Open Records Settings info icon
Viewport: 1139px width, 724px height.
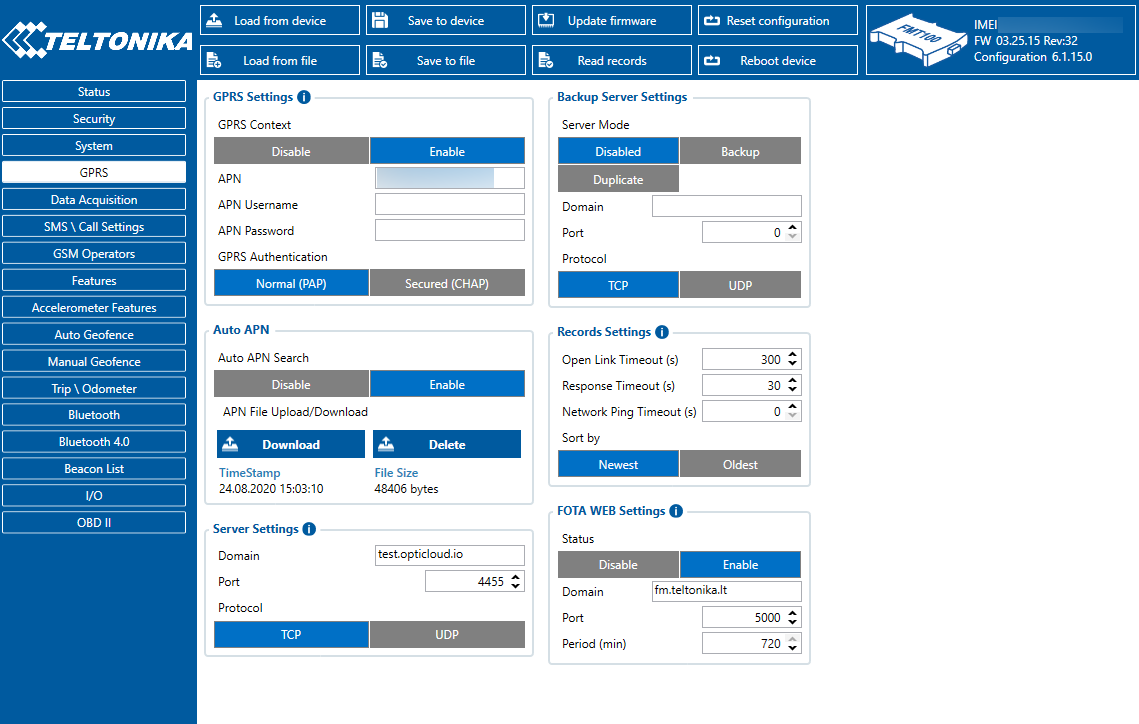tap(662, 332)
